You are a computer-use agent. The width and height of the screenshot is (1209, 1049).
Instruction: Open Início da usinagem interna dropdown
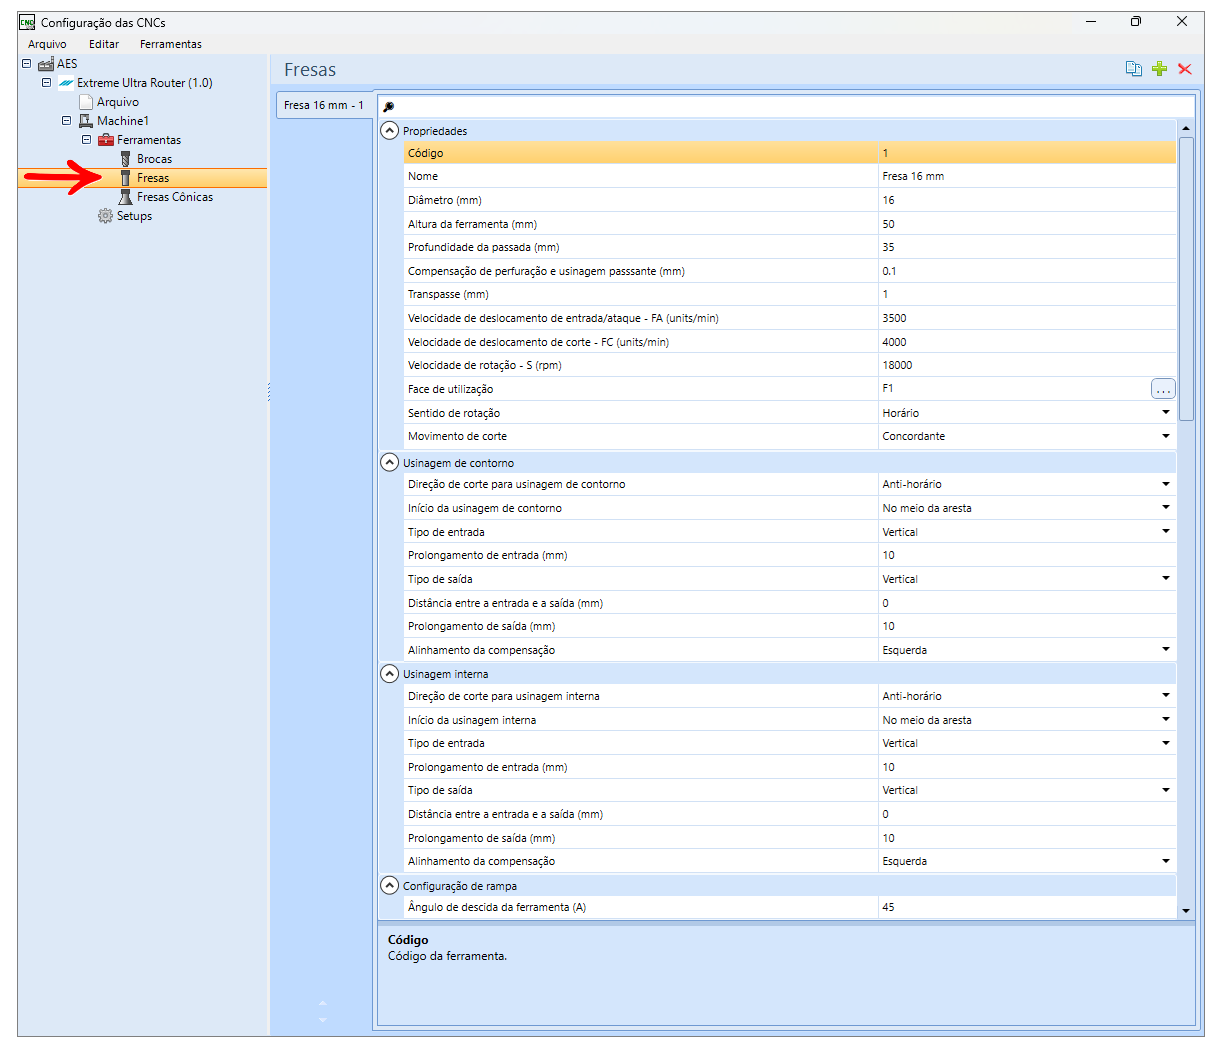coord(1166,720)
